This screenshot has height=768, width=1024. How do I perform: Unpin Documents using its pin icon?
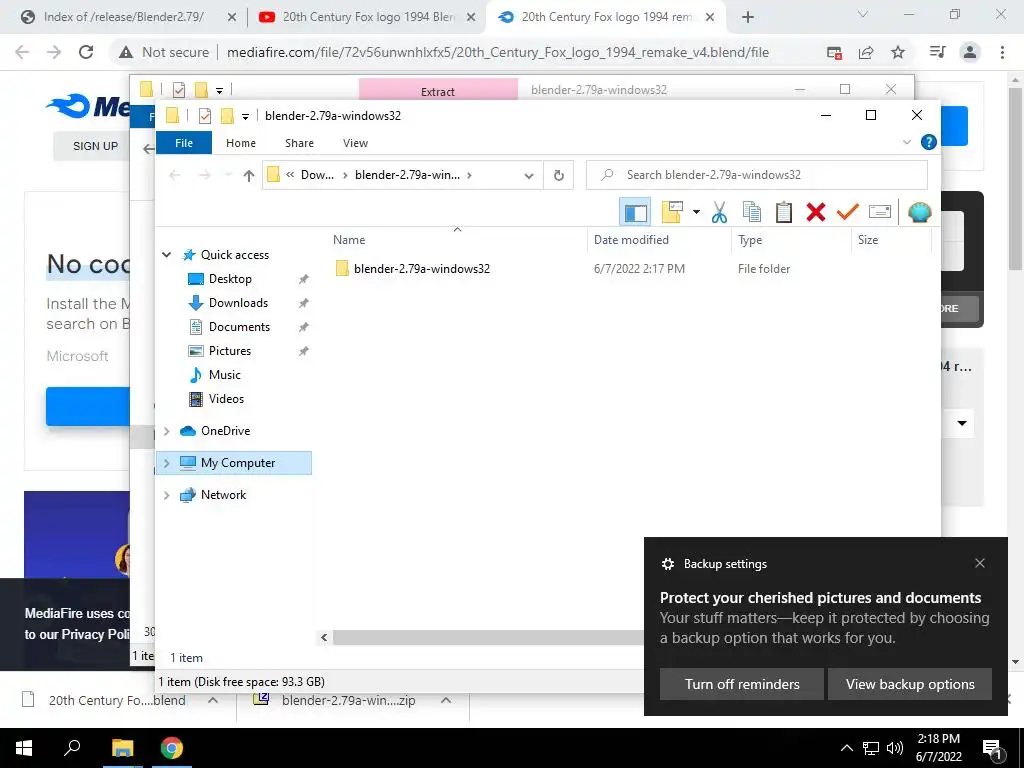[303, 328]
